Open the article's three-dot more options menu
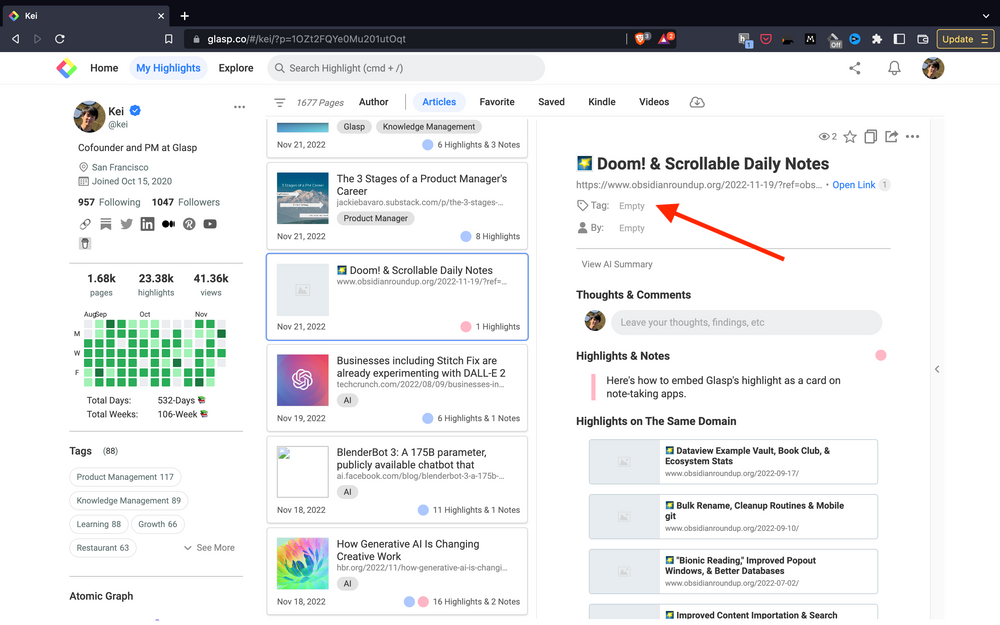The image size is (1000, 625). point(912,137)
